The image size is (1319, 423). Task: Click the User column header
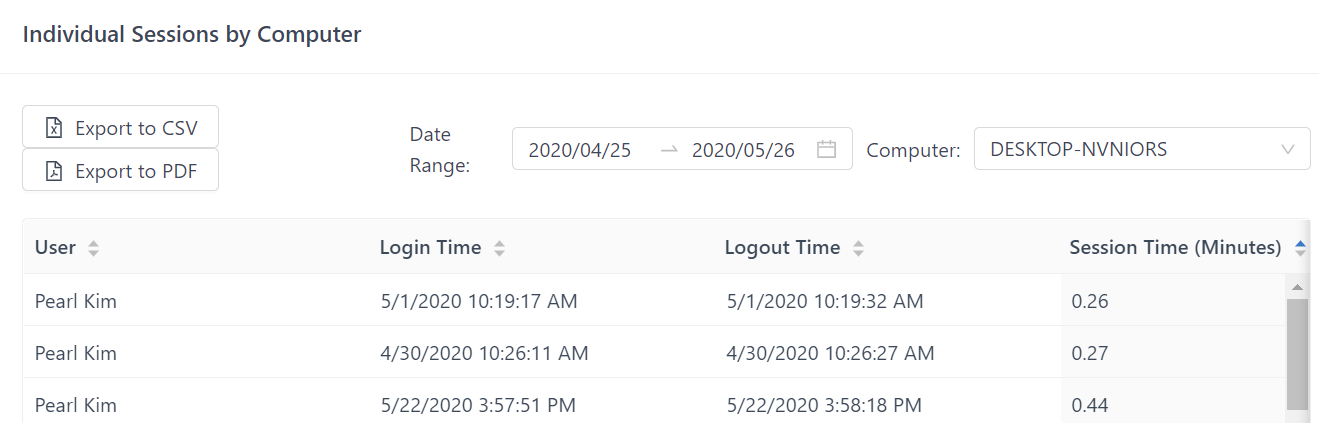pos(56,248)
